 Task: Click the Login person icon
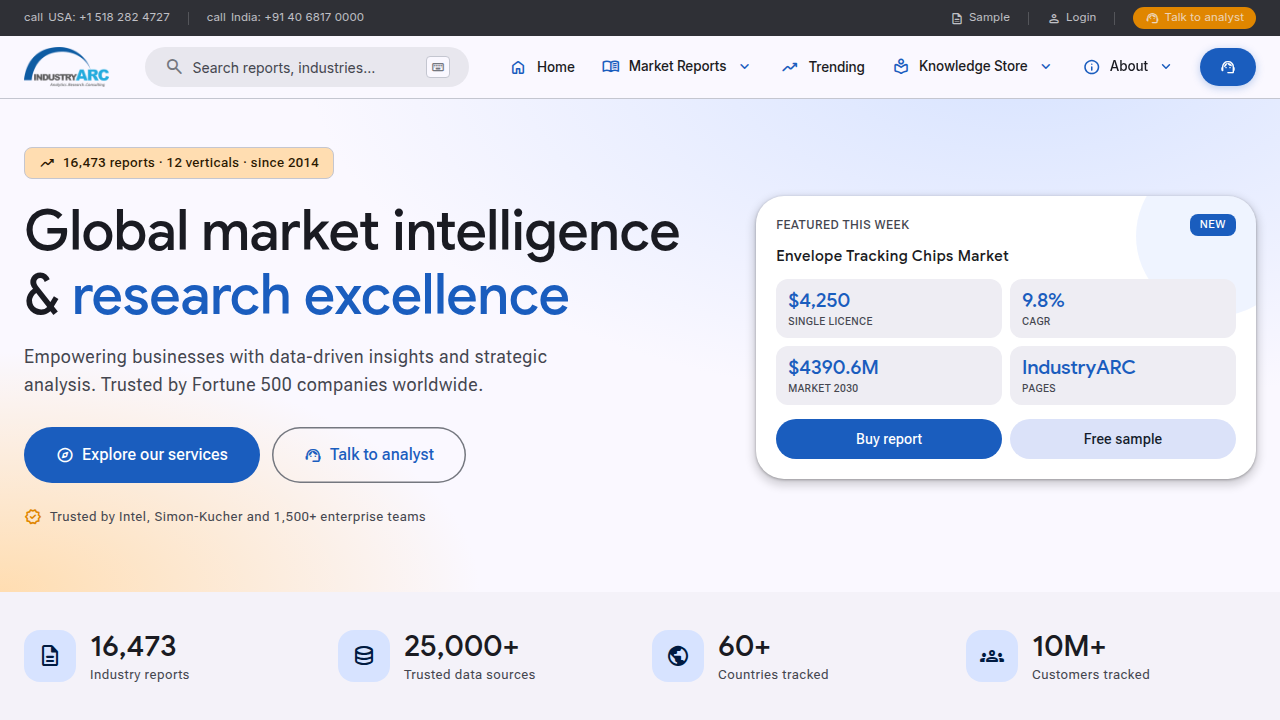(x=1054, y=18)
